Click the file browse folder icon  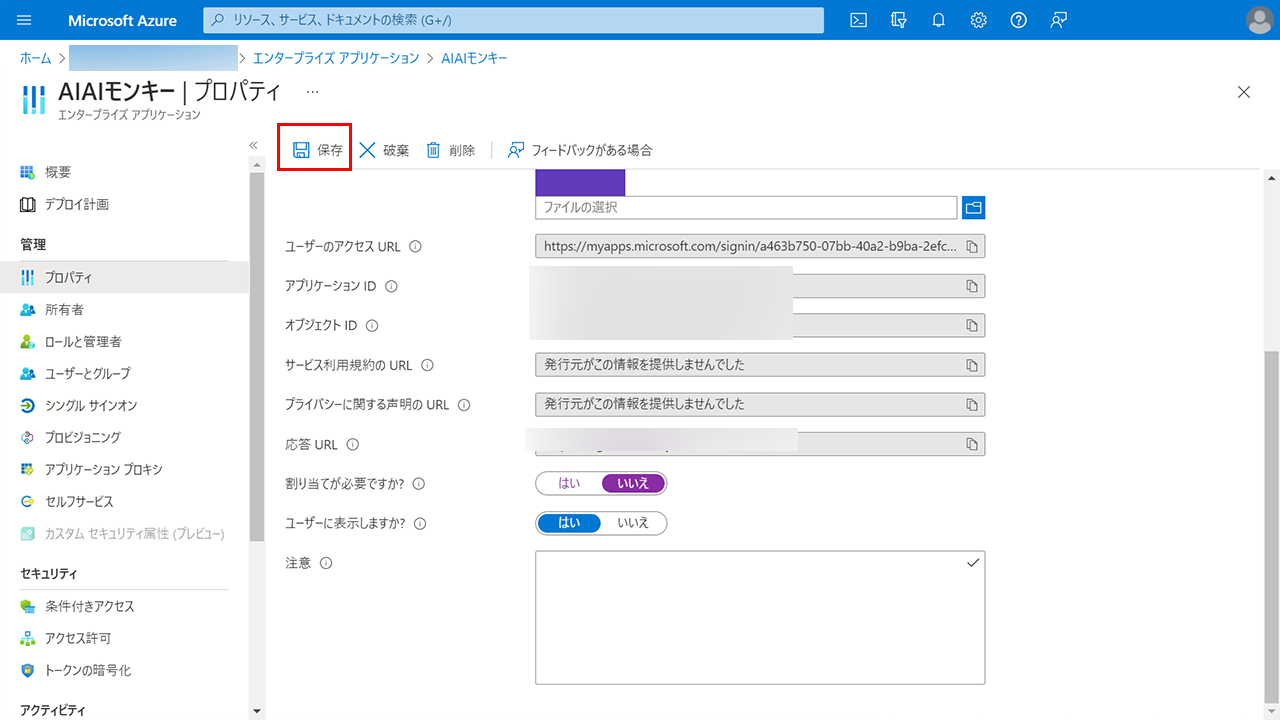click(973, 207)
